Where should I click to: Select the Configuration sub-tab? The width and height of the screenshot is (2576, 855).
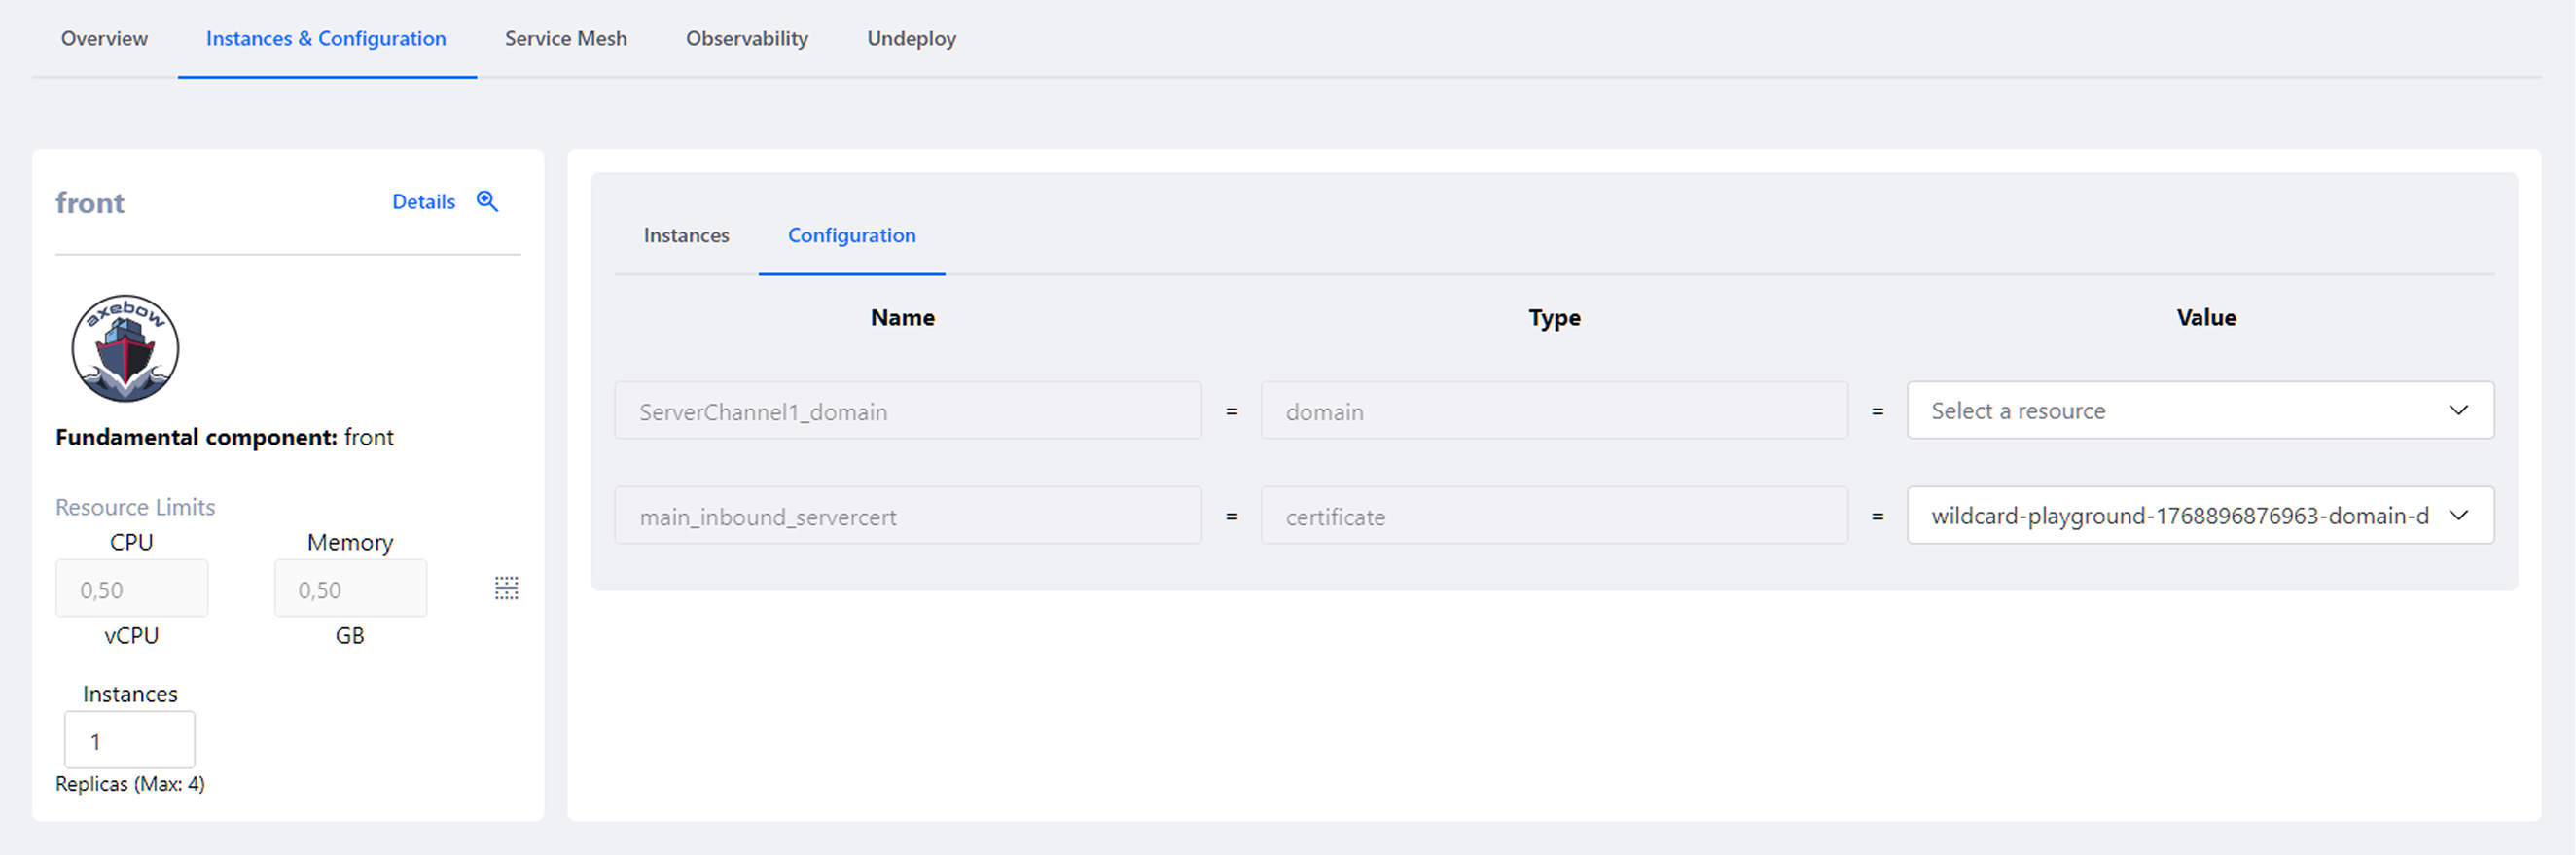point(851,235)
